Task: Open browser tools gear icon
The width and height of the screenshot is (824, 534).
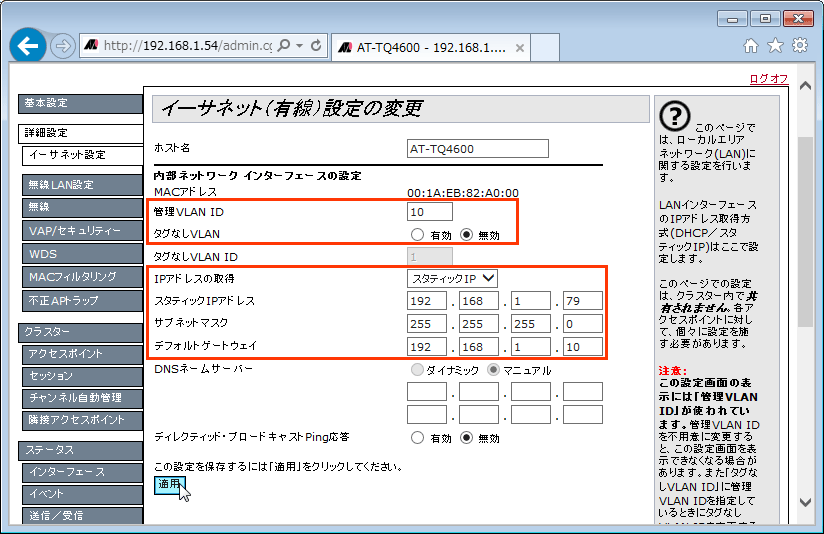Action: 800,46
